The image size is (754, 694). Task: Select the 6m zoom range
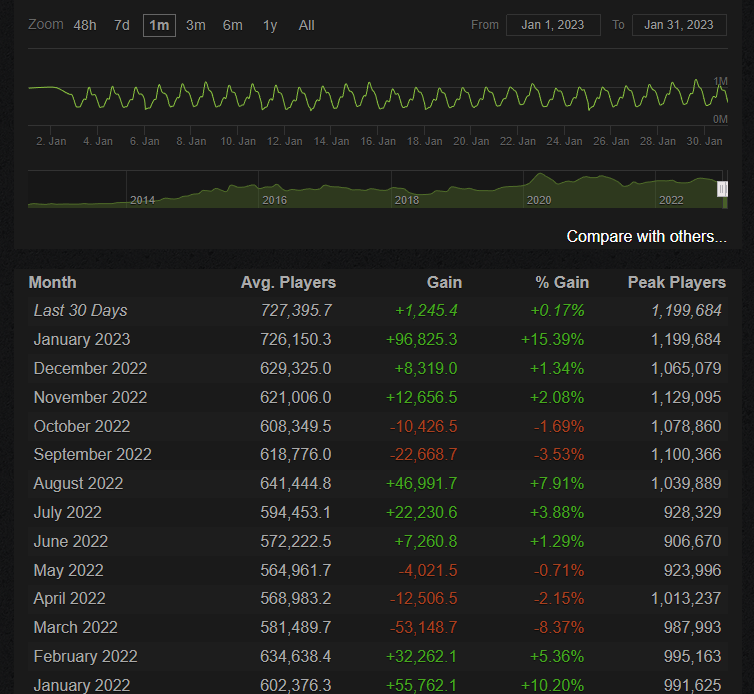pyautogui.click(x=232, y=25)
